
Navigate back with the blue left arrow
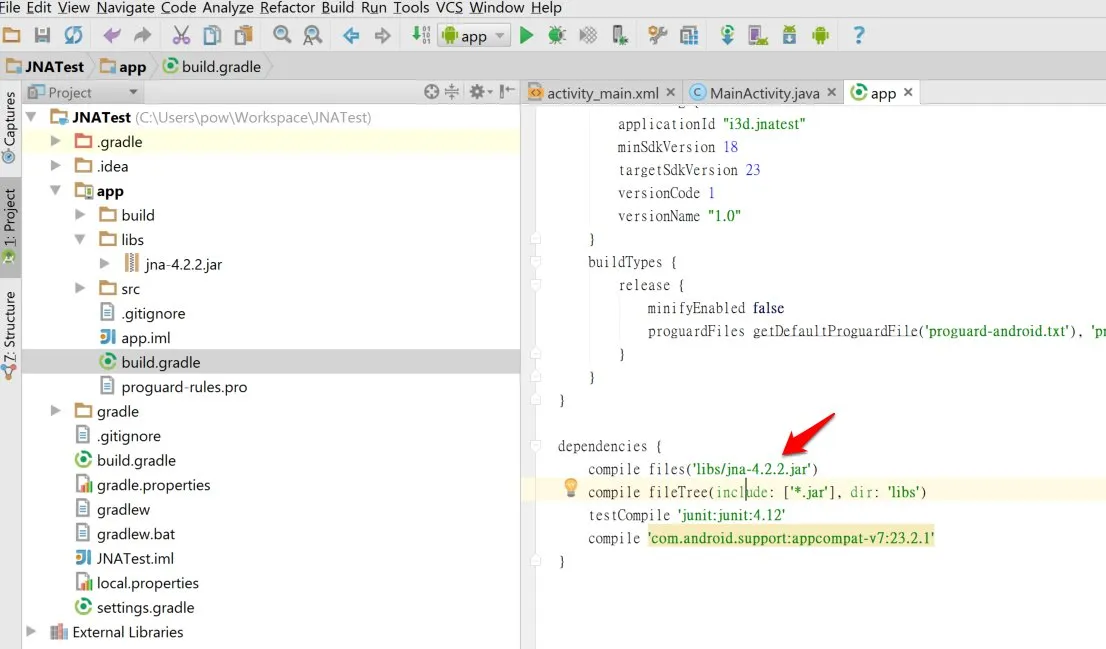pos(351,35)
